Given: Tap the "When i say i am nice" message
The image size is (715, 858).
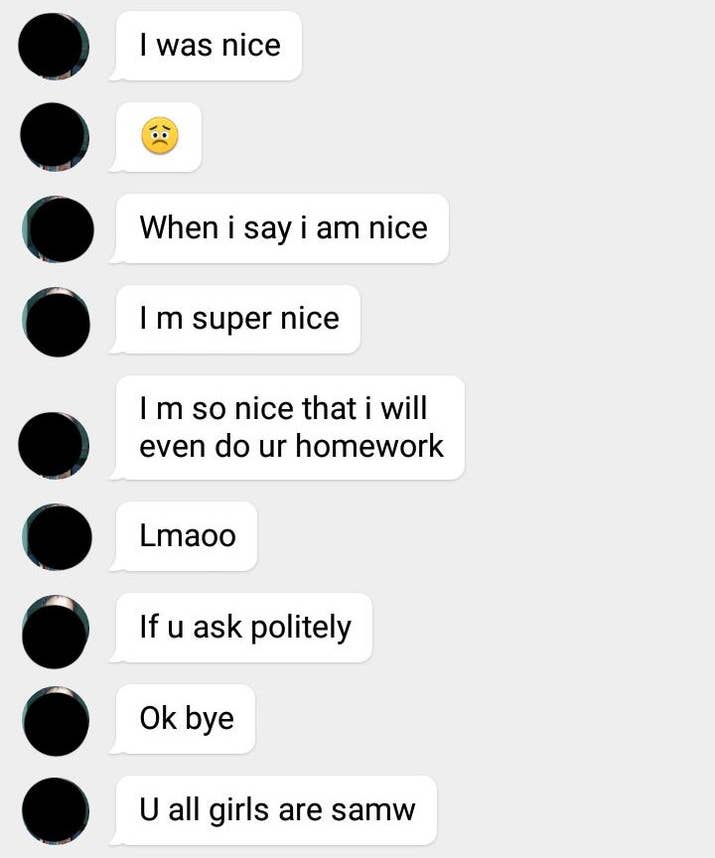Looking at the screenshot, I should [x=283, y=228].
